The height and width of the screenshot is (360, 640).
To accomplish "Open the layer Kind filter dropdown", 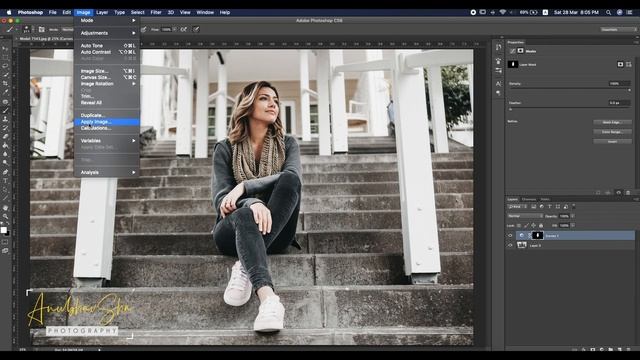I will coord(518,207).
